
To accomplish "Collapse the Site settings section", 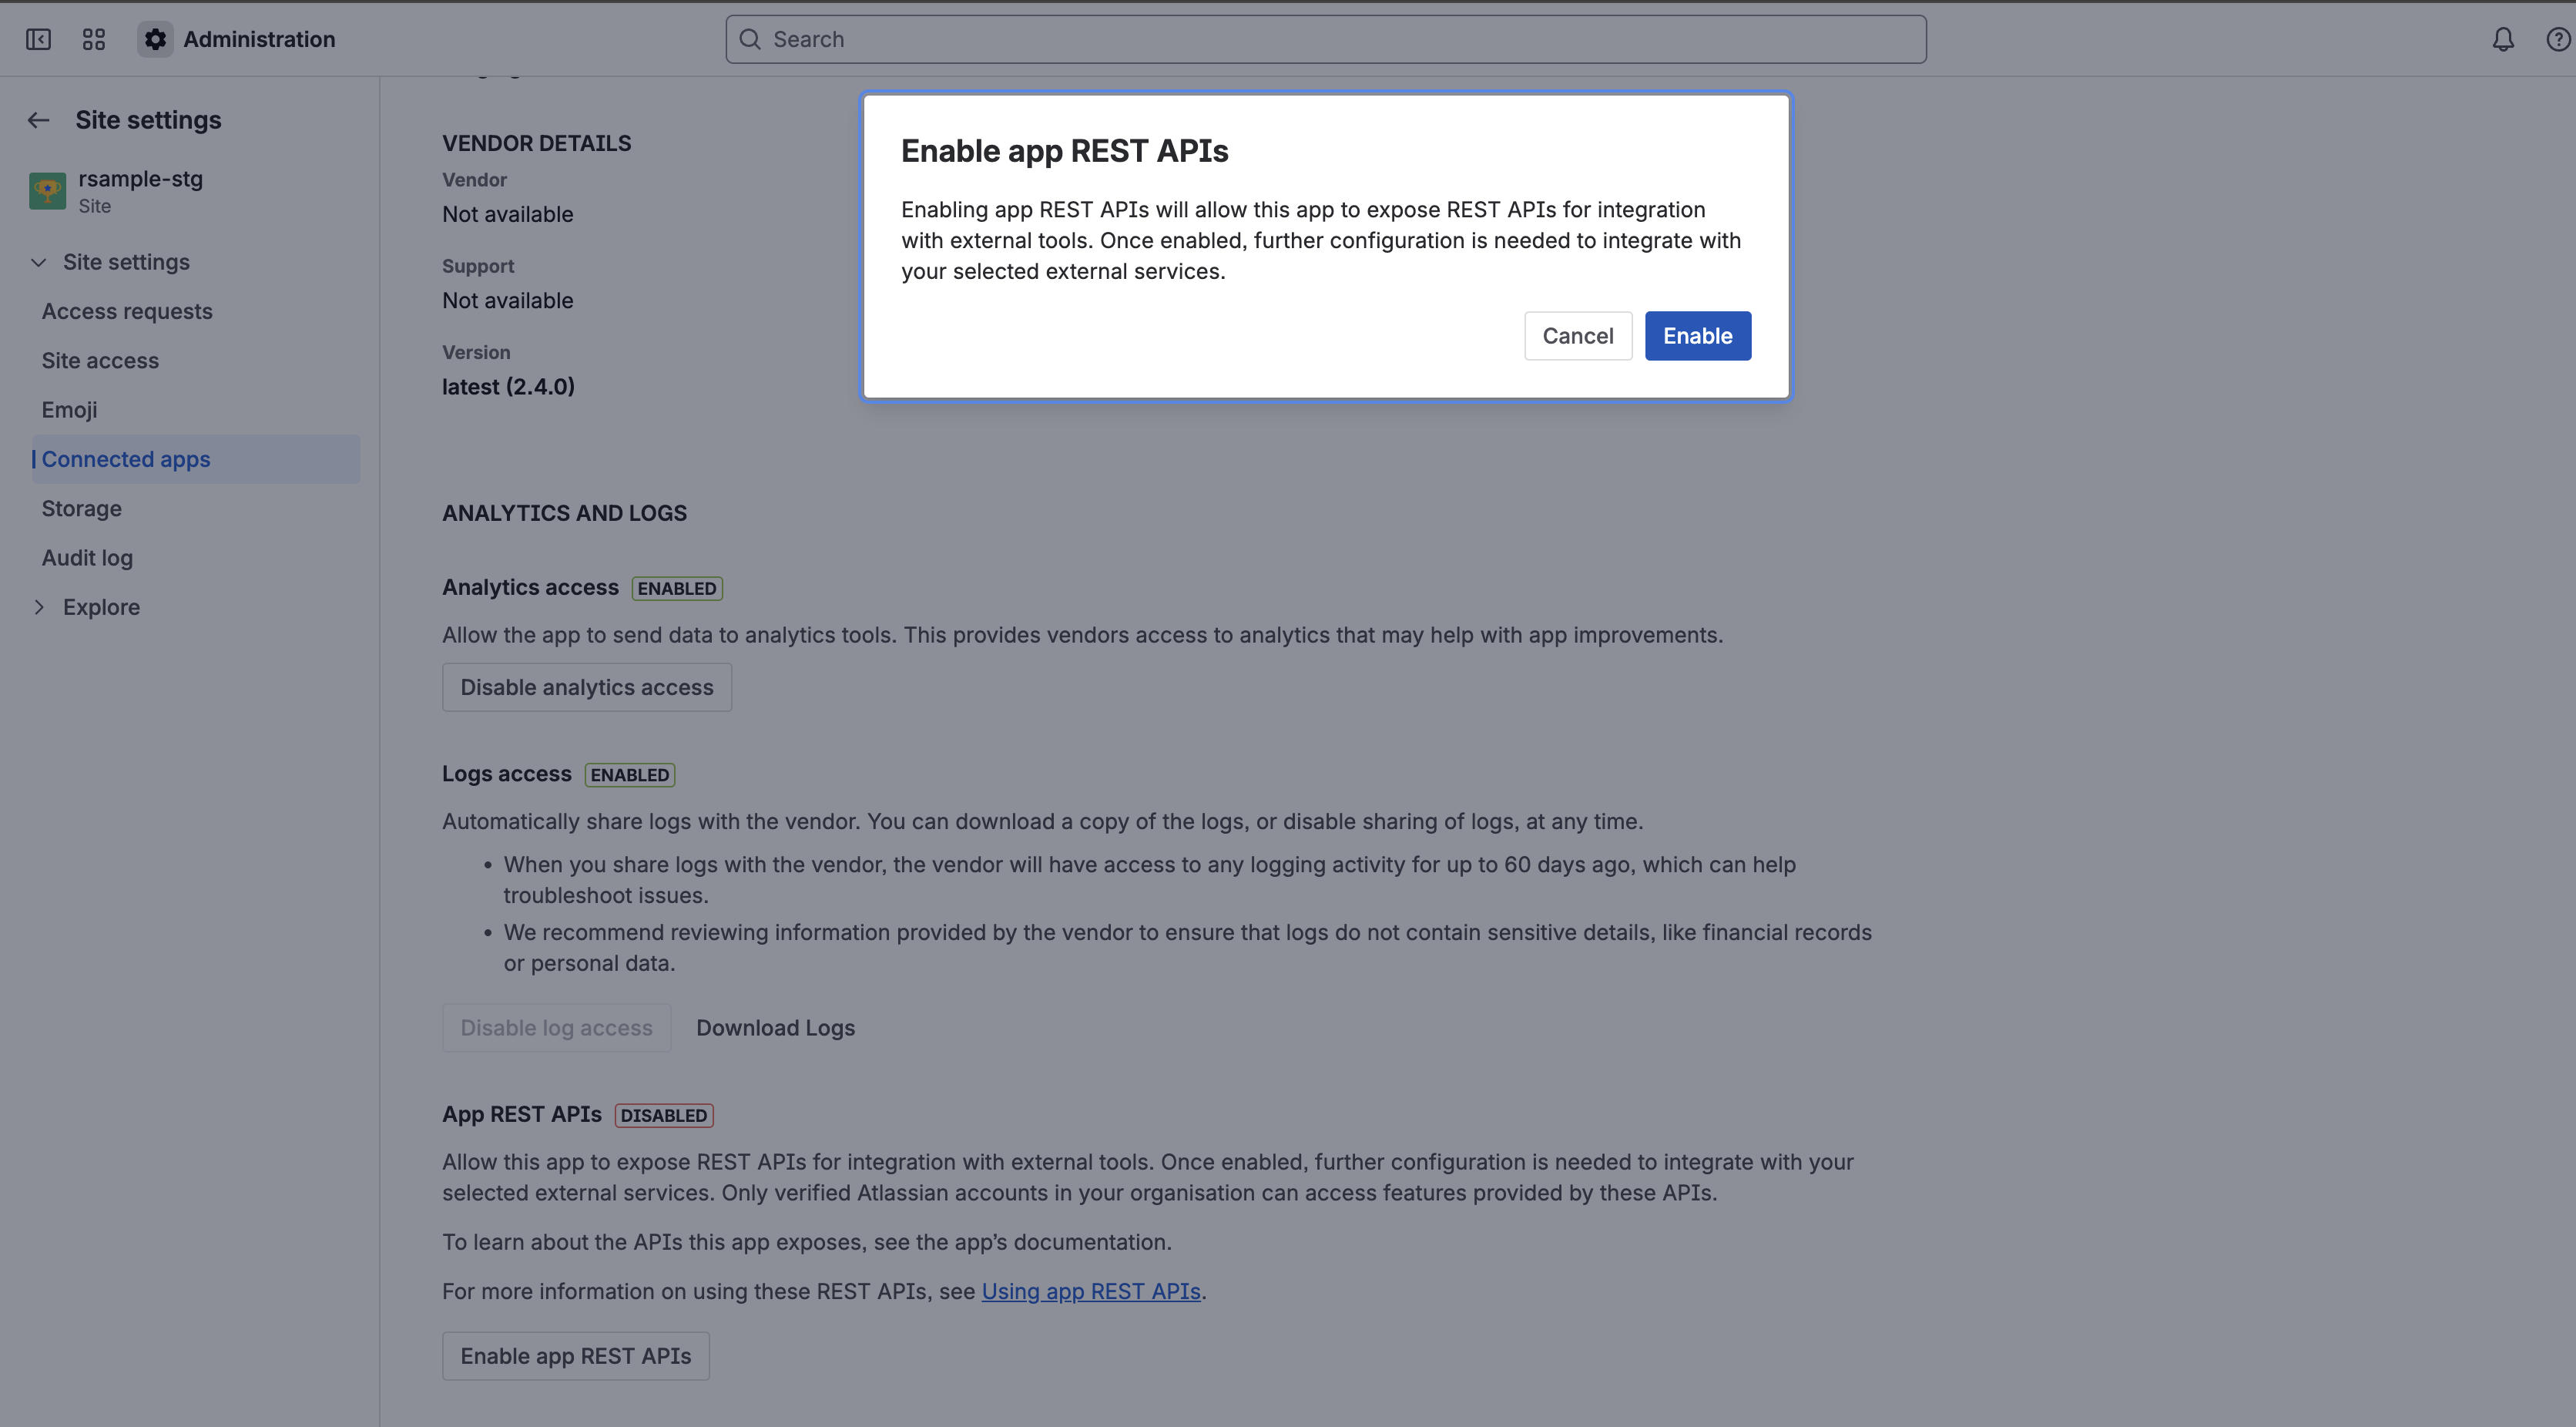I will (39, 262).
